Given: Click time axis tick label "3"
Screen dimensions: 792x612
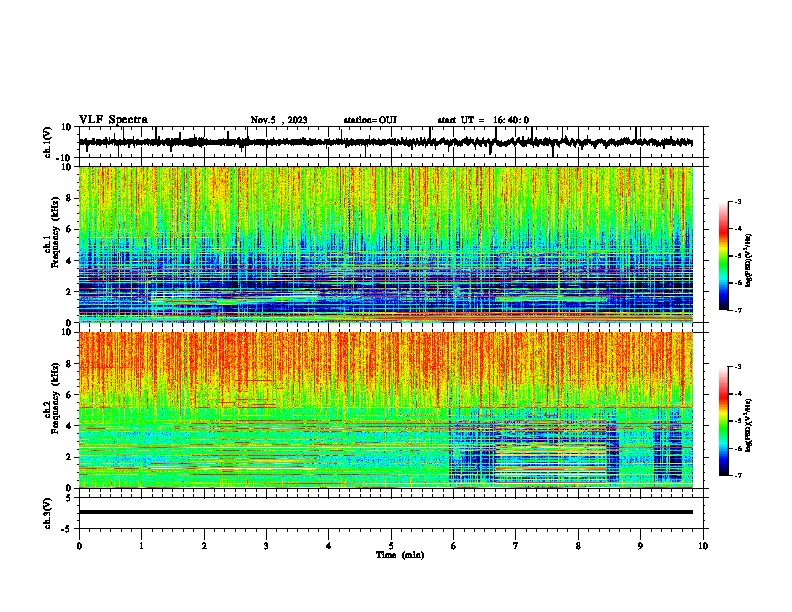Looking at the screenshot, I should [x=266, y=546].
